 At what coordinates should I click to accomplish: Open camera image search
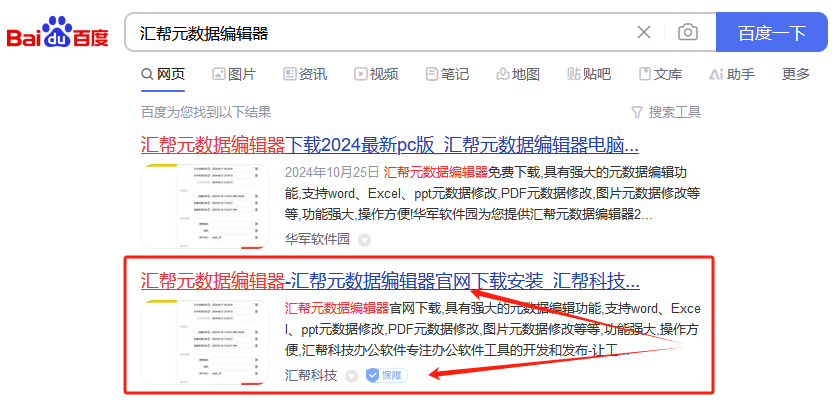tap(687, 32)
